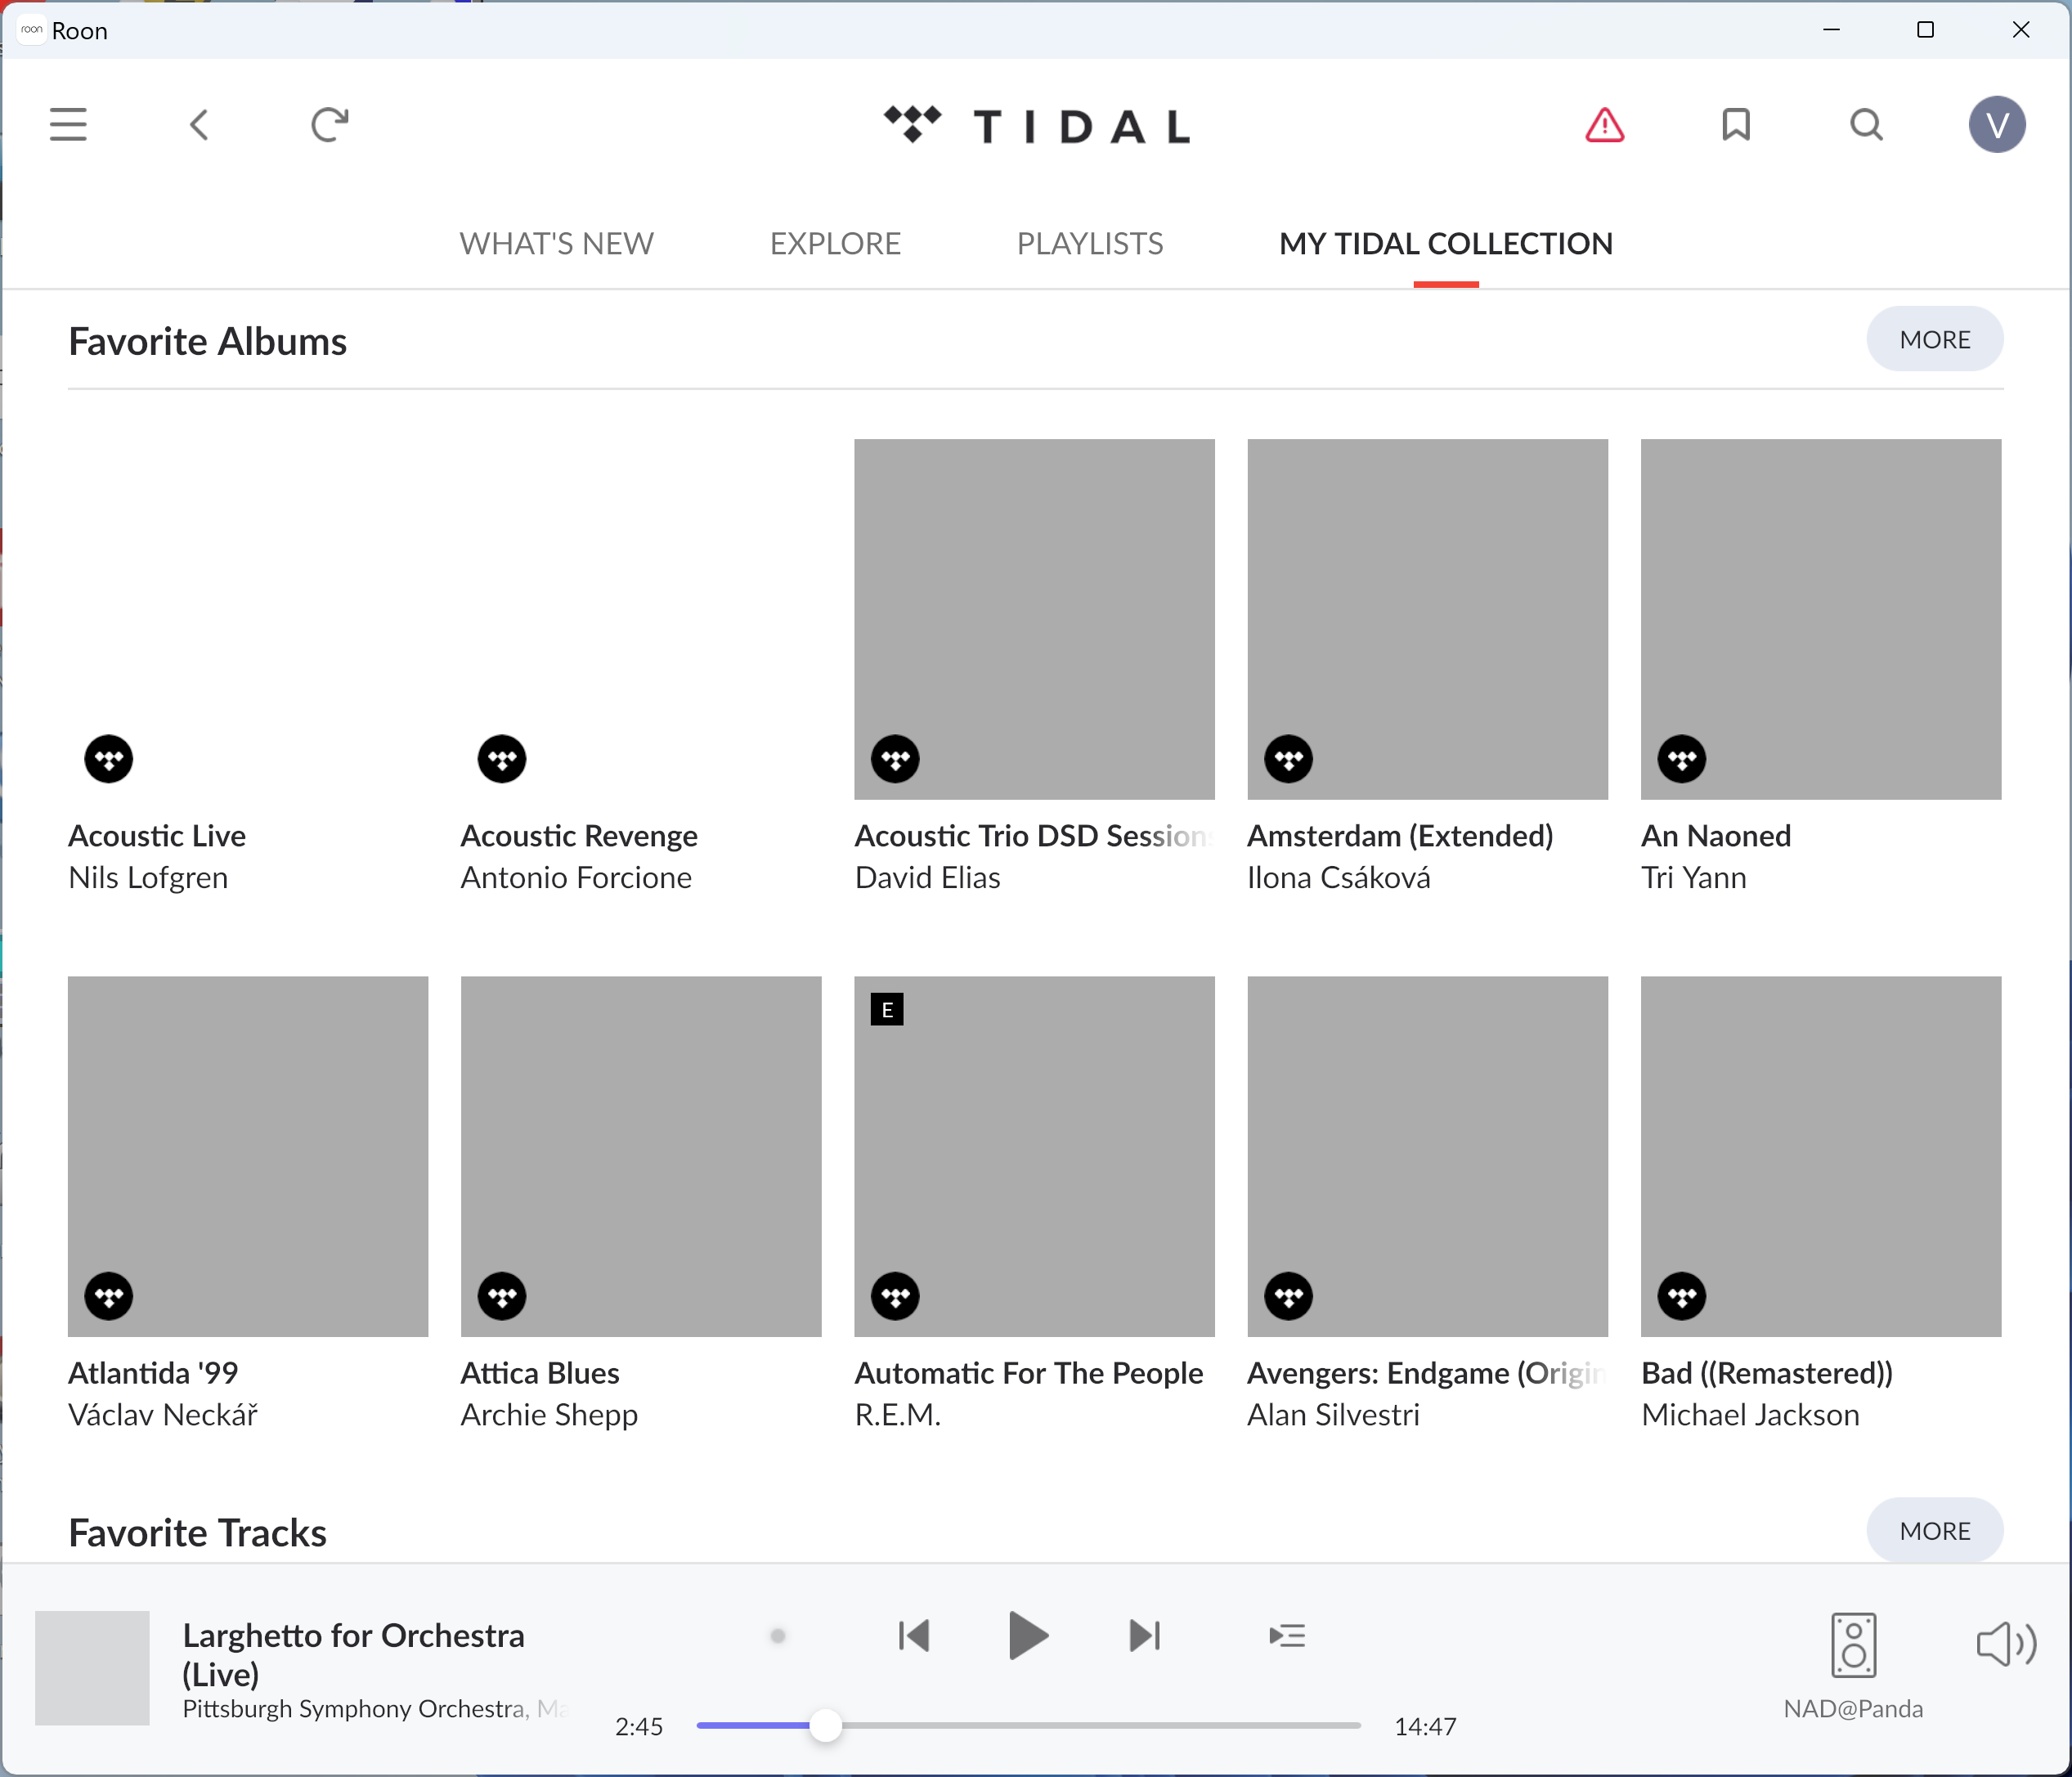Open the NAD@Panda zone speaker icon
This screenshot has width=2072, height=1777.
click(1853, 1645)
